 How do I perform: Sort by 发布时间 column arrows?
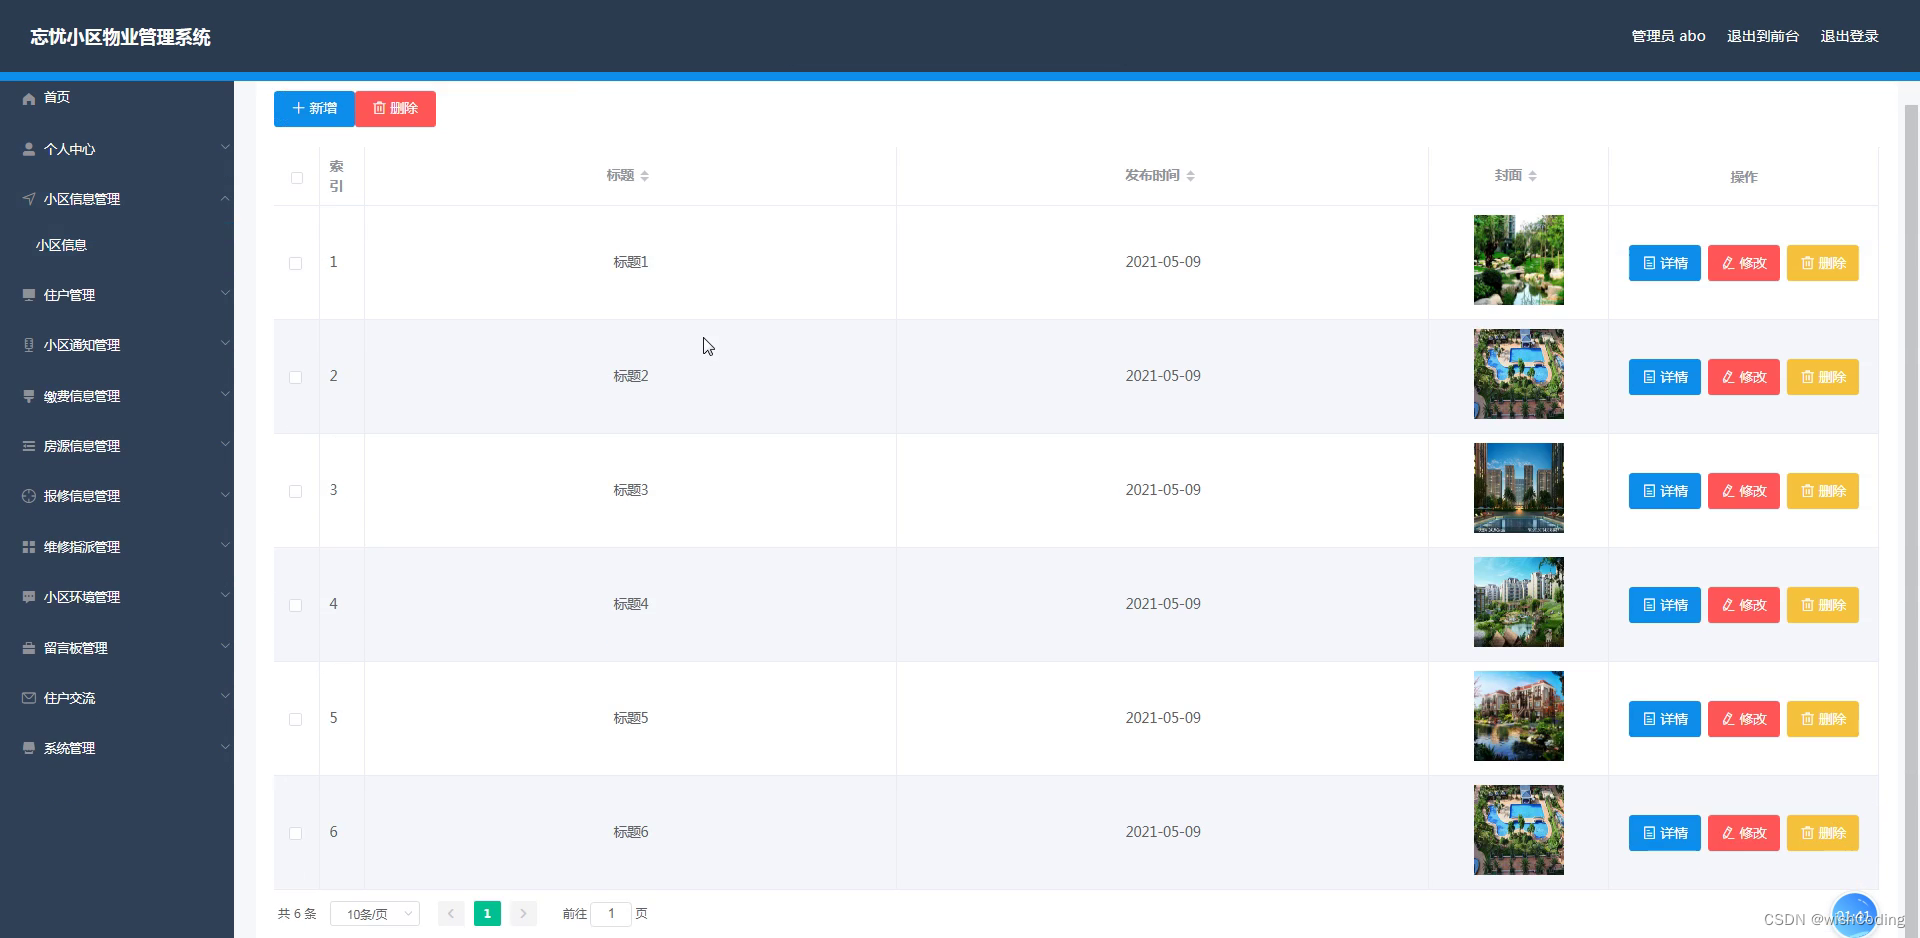(1191, 176)
